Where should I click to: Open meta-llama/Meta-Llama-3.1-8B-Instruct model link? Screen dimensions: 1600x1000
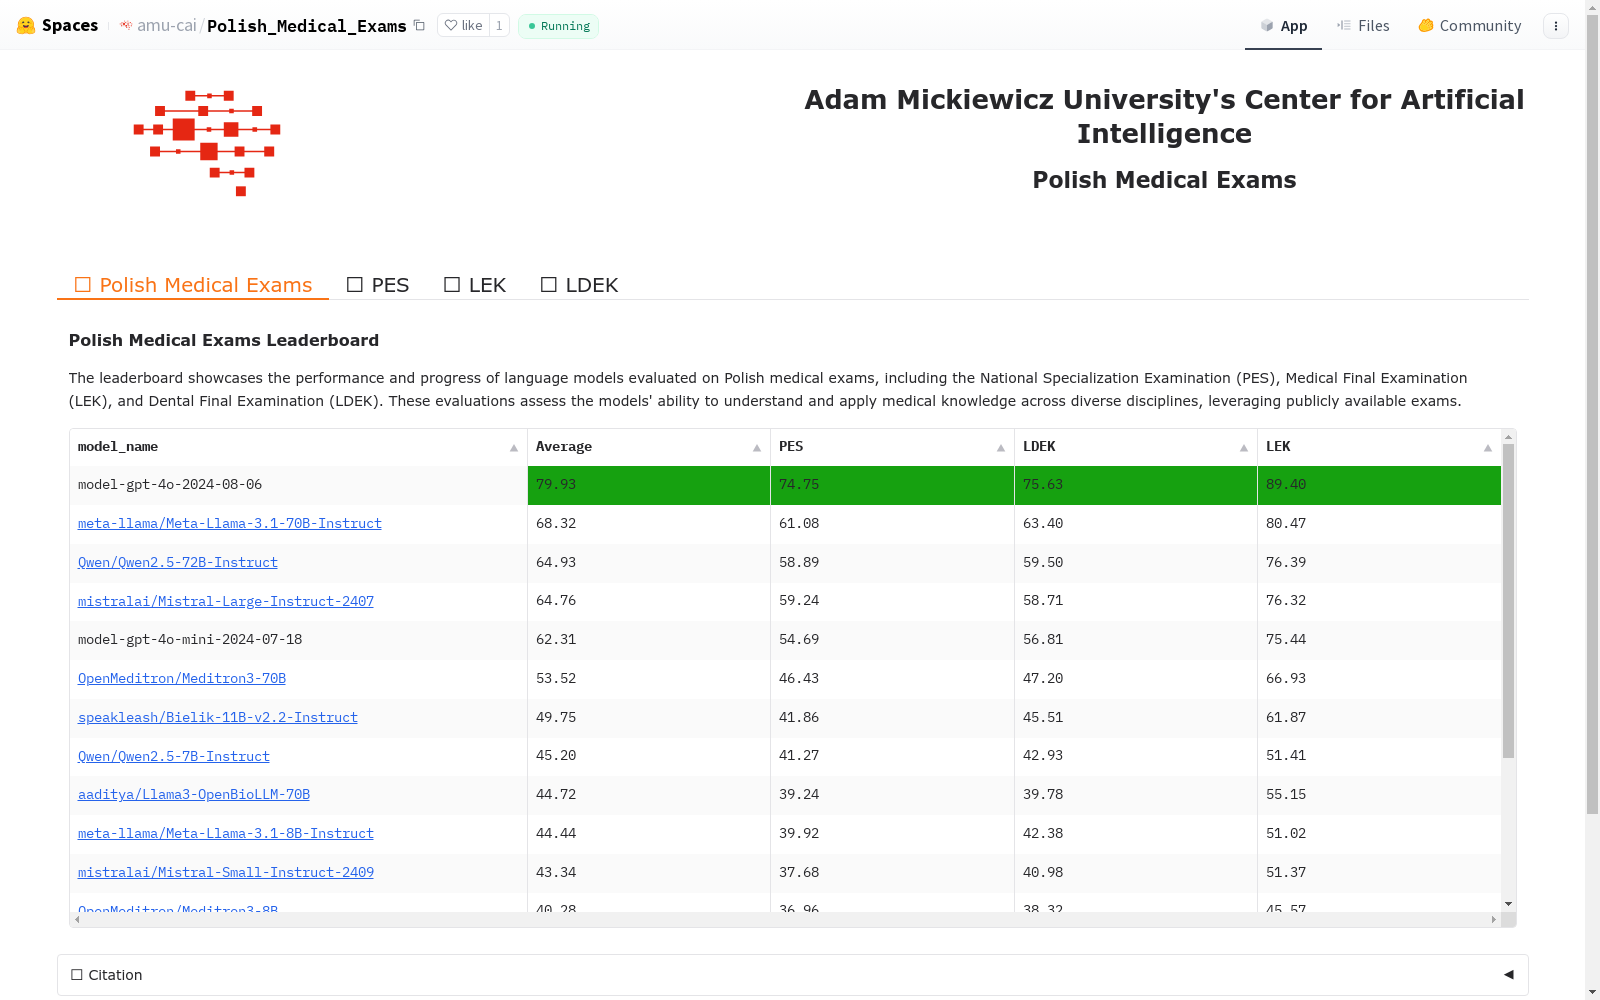[x=226, y=833]
